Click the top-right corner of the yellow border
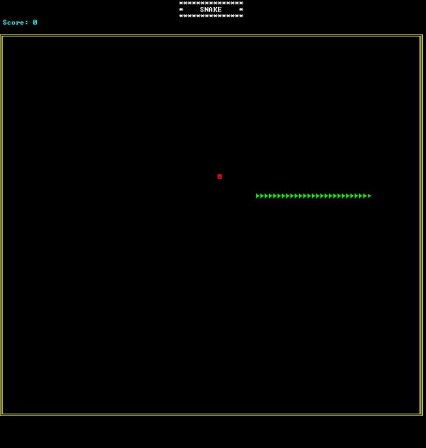This screenshot has height=448, width=426. 421,36
